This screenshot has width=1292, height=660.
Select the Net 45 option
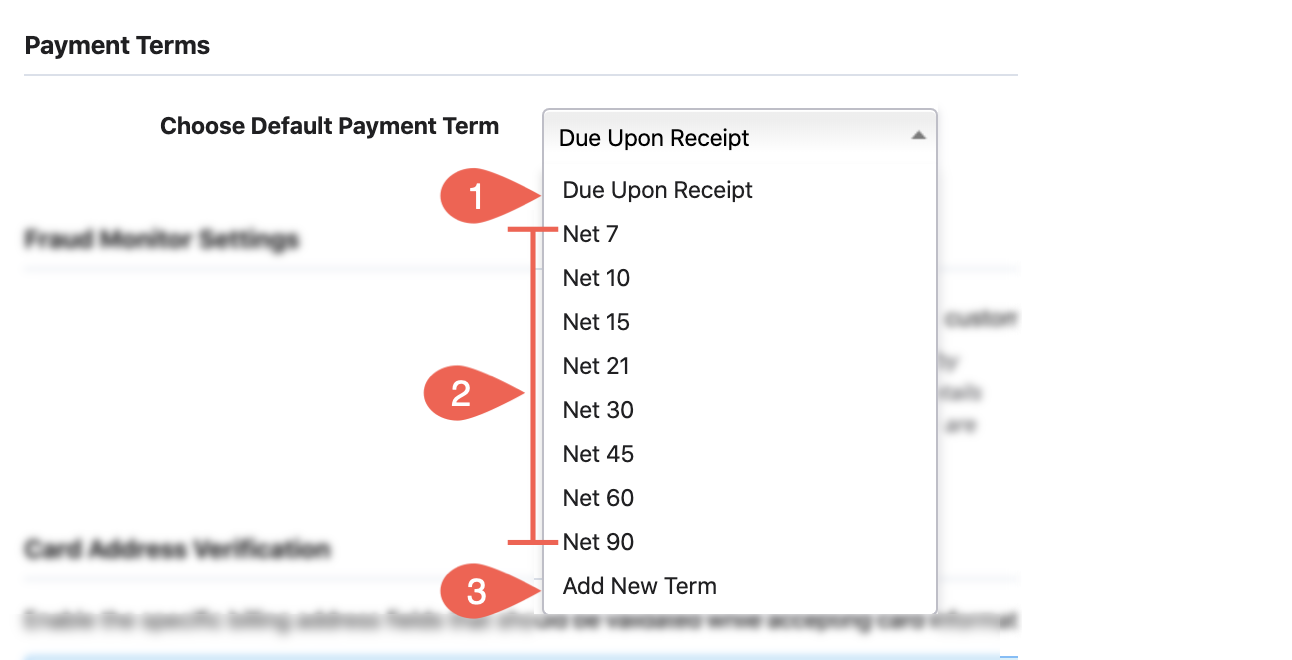(x=740, y=454)
